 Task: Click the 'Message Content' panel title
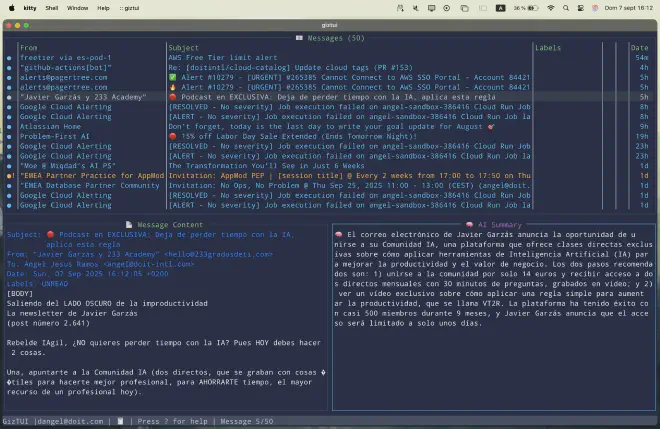[170, 225]
